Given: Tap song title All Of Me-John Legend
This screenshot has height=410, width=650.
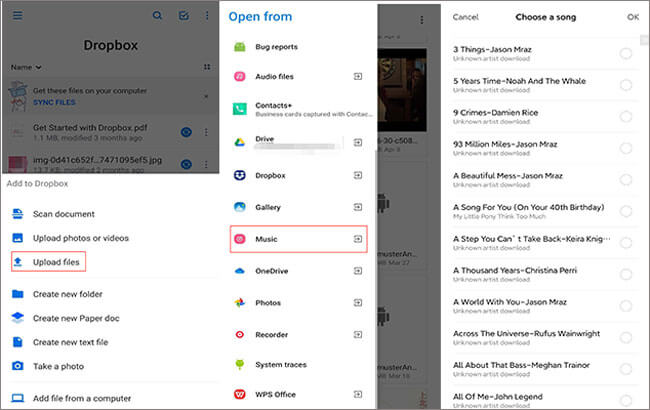Looking at the screenshot, I should [x=497, y=396].
